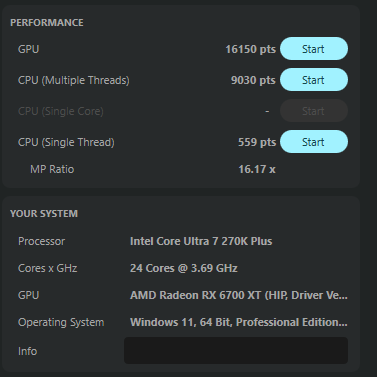Click the MP Ratio label

(52, 169)
